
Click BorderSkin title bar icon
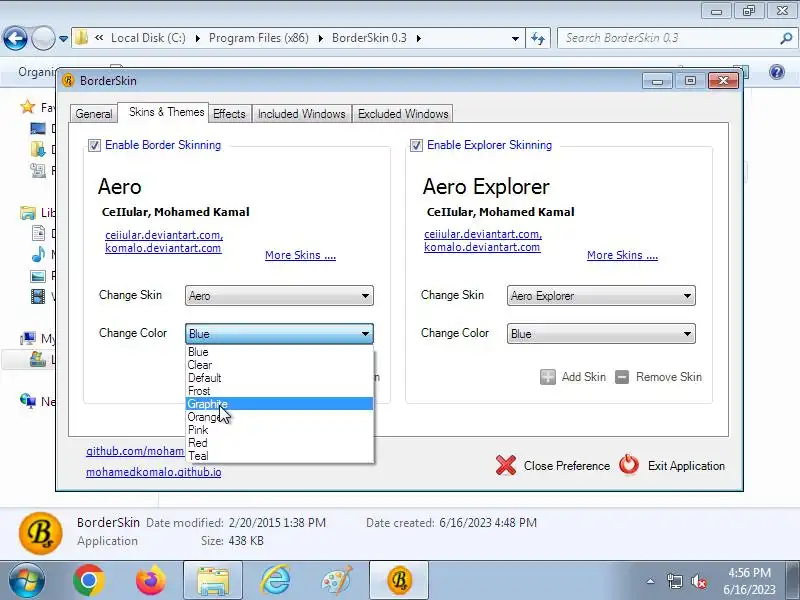tap(68, 81)
